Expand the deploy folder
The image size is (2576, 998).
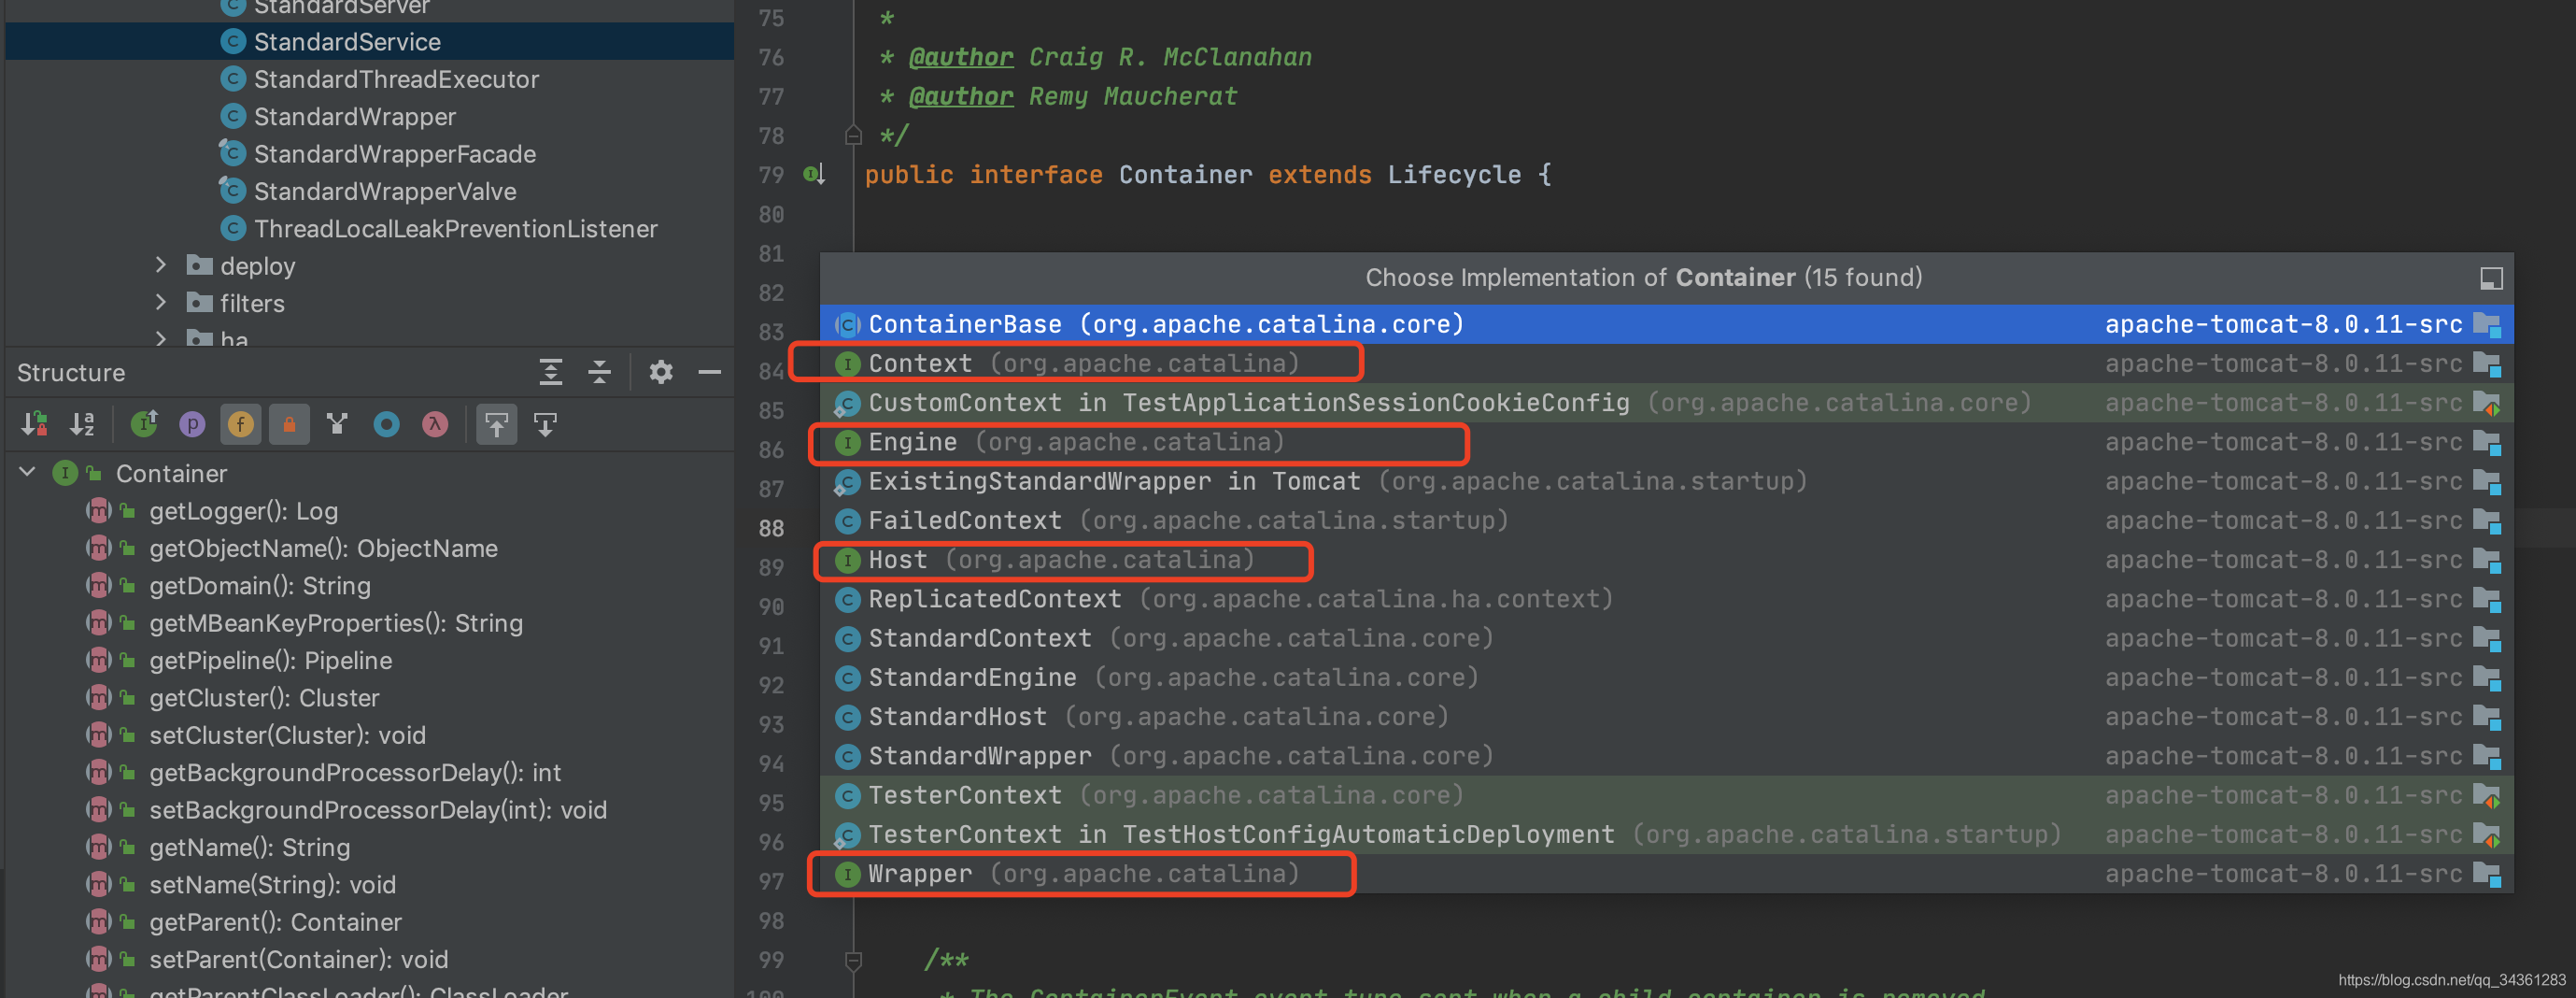[x=161, y=265]
